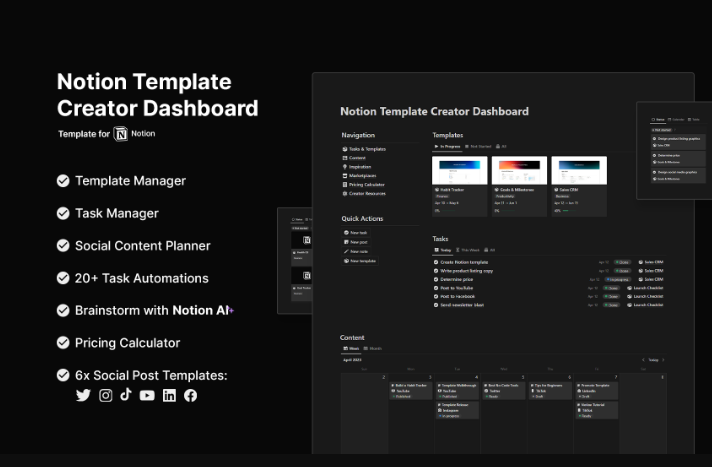Screen dimensions: 712x467
Task: Open the Habit Tracker template thumbnail
Action: pyautogui.click(x=459, y=170)
